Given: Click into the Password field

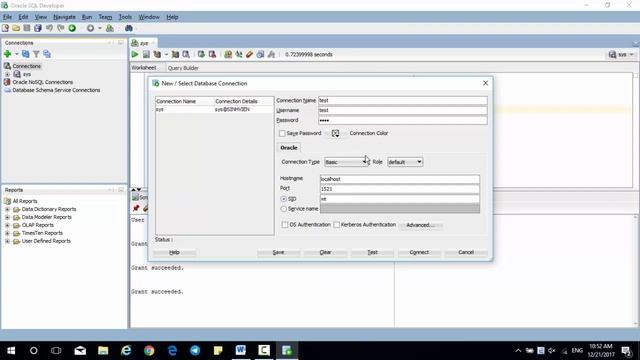Looking at the screenshot, I should pyautogui.click(x=403, y=120).
